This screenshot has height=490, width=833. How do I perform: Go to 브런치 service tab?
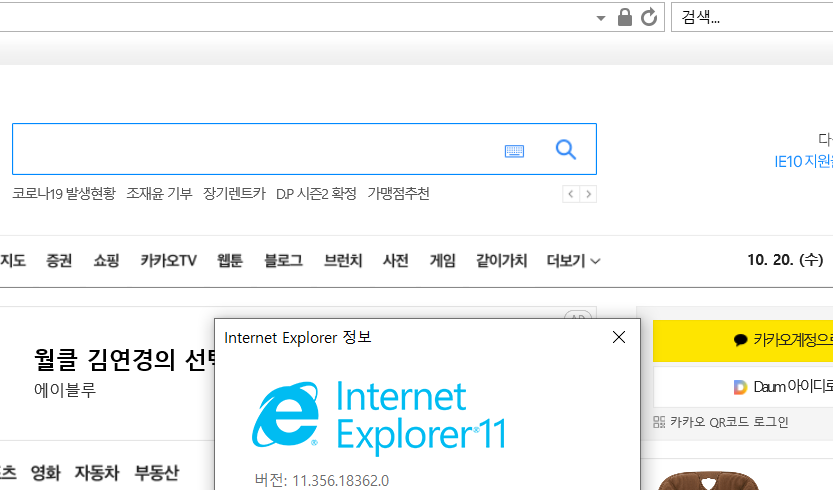point(343,260)
